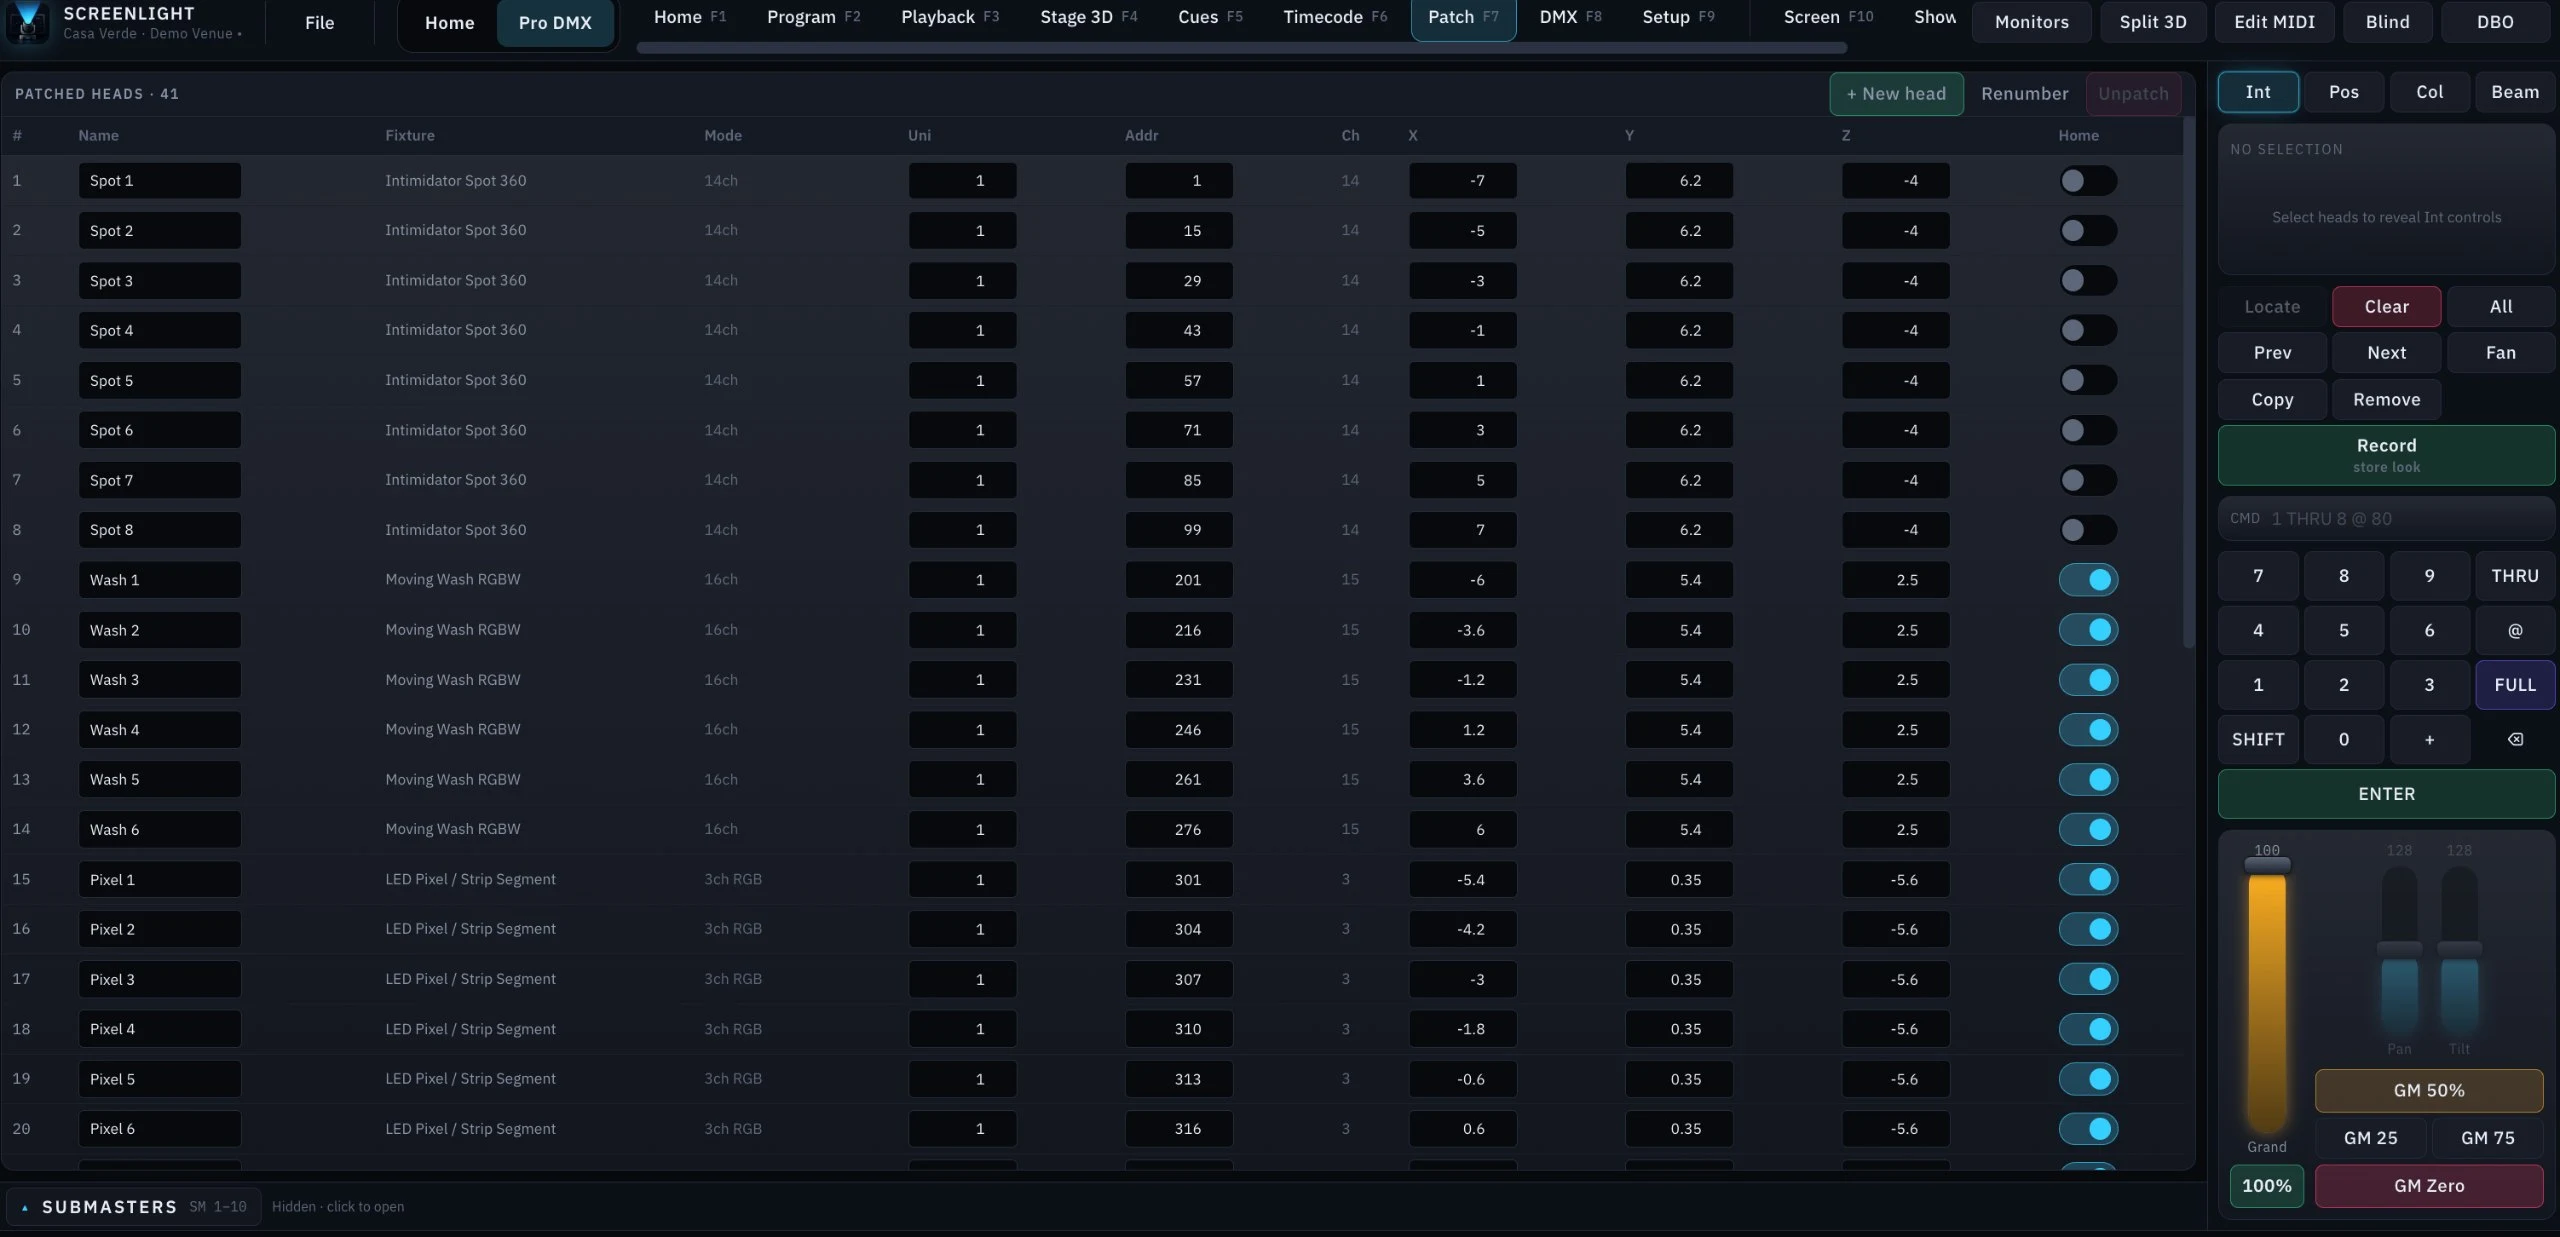Click the 100% grand master button

tap(2266, 1186)
